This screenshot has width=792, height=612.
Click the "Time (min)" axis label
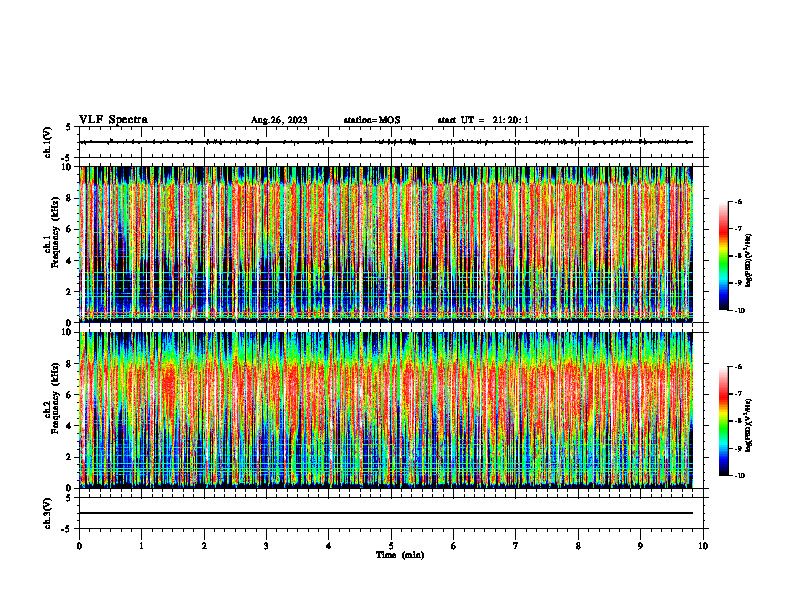tap(400, 555)
